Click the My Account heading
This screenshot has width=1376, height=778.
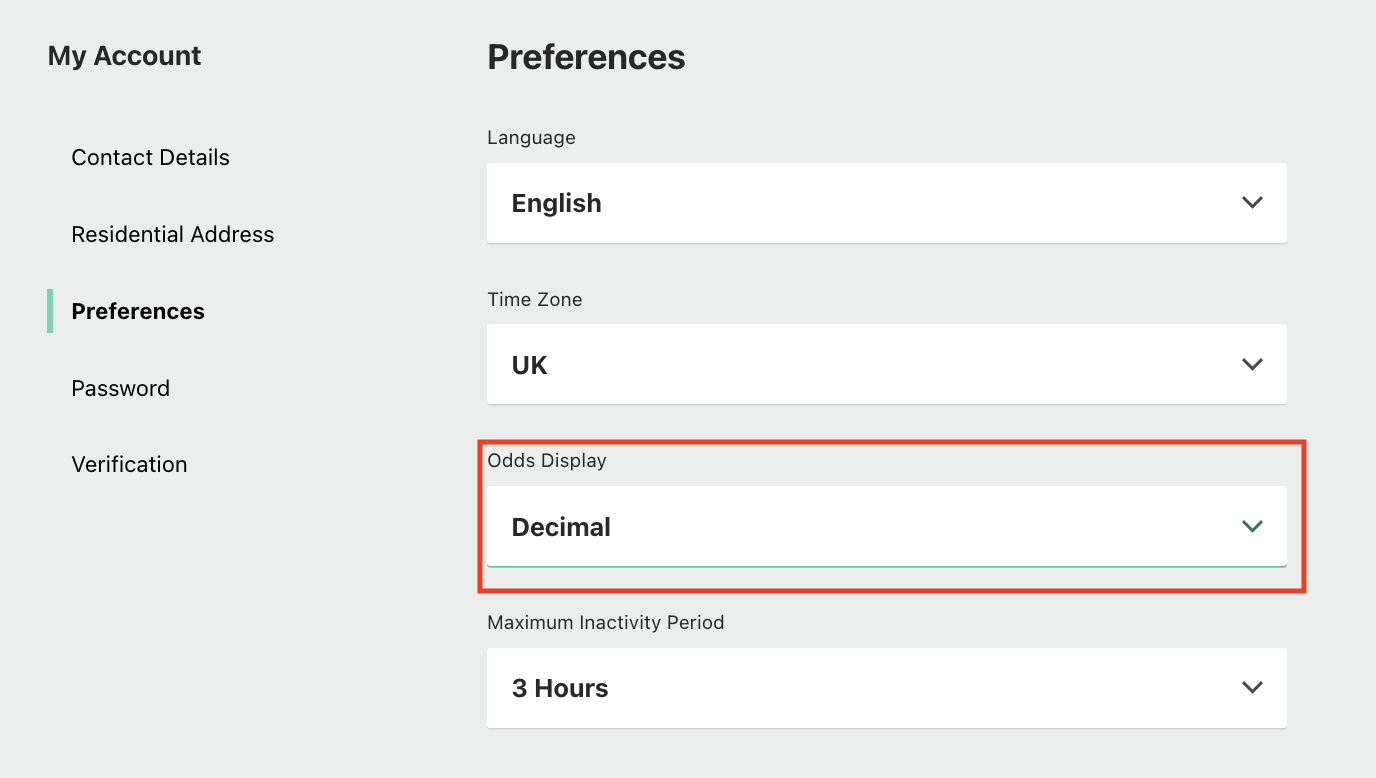[x=124, y=56]
